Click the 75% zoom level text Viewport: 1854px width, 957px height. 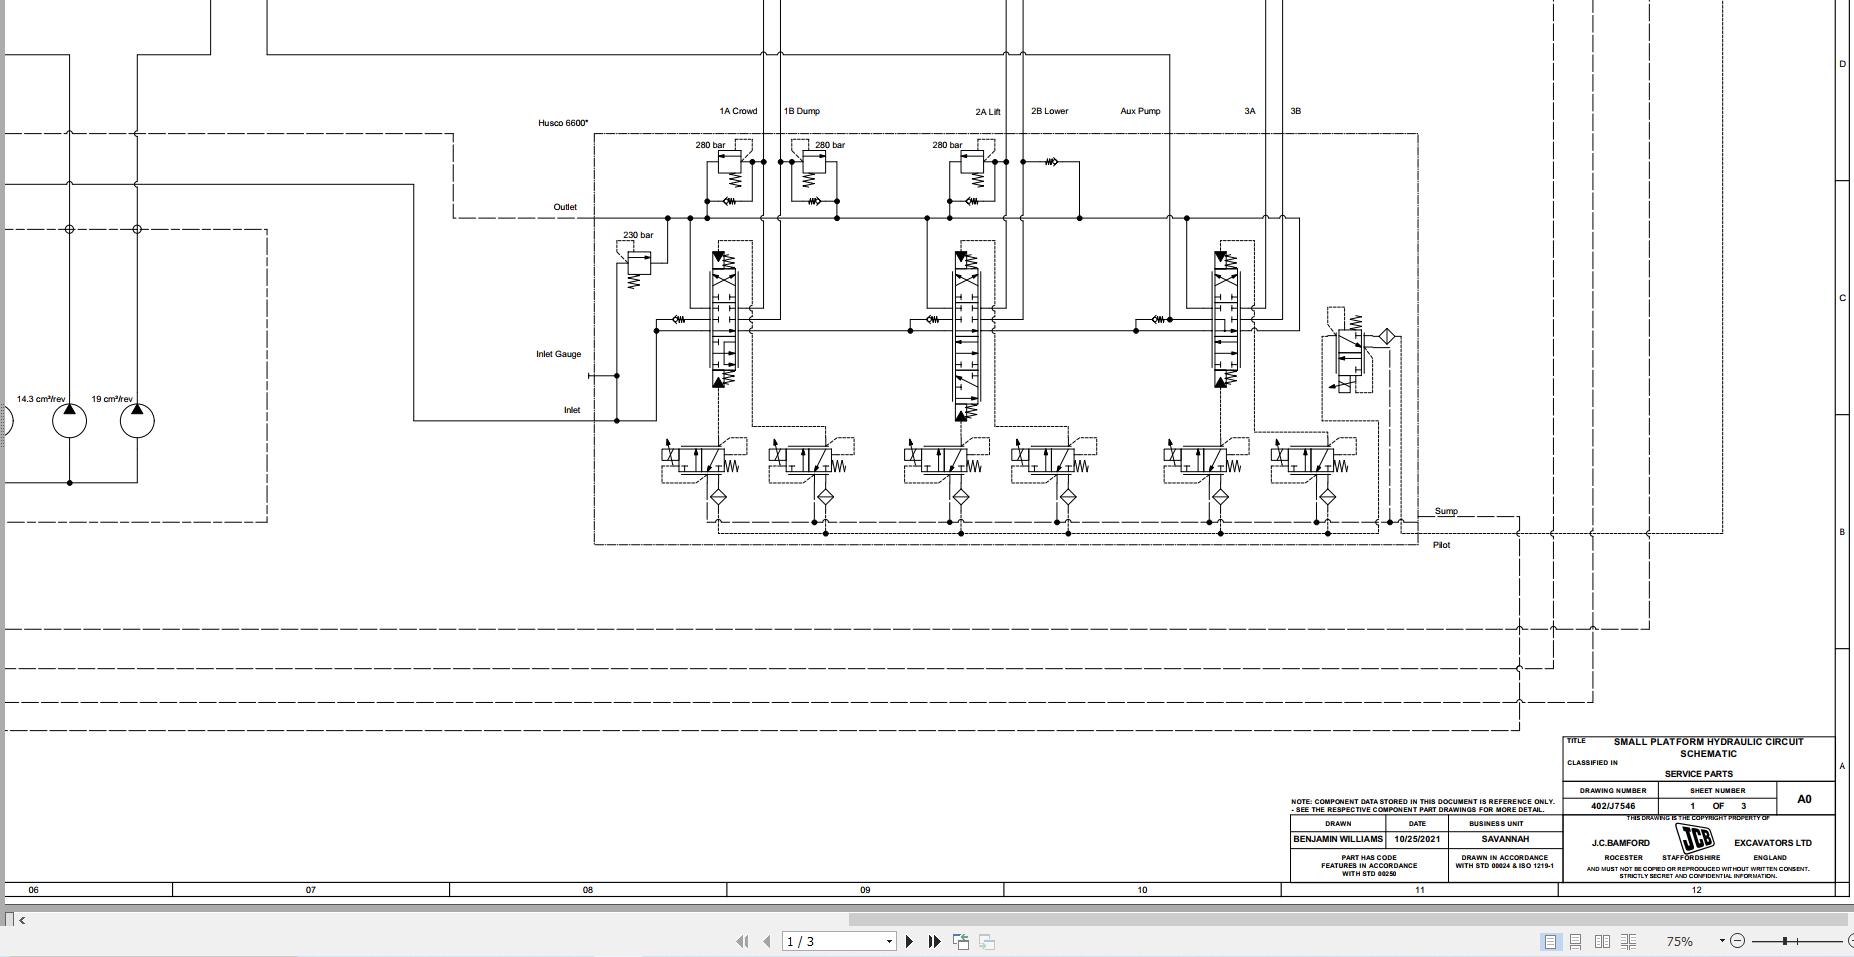1679,941
